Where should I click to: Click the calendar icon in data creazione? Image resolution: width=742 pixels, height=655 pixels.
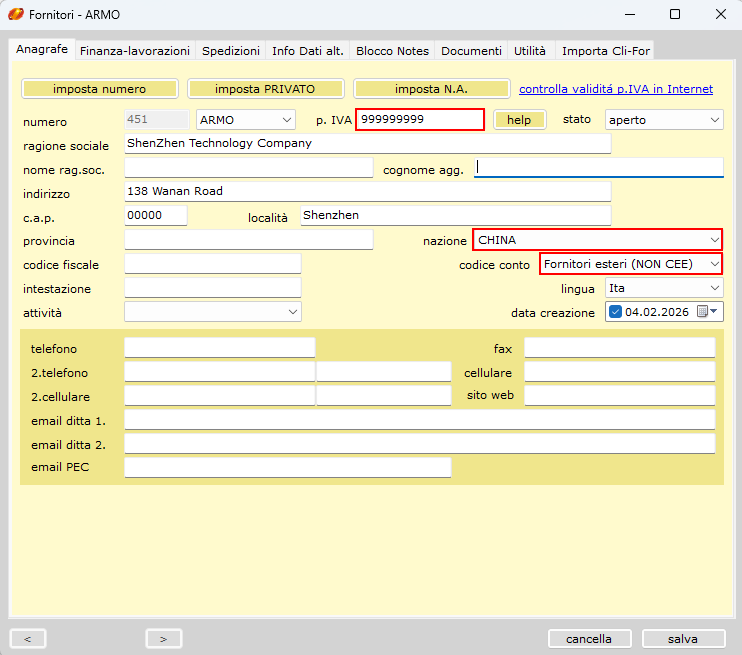tap(703, 312)
